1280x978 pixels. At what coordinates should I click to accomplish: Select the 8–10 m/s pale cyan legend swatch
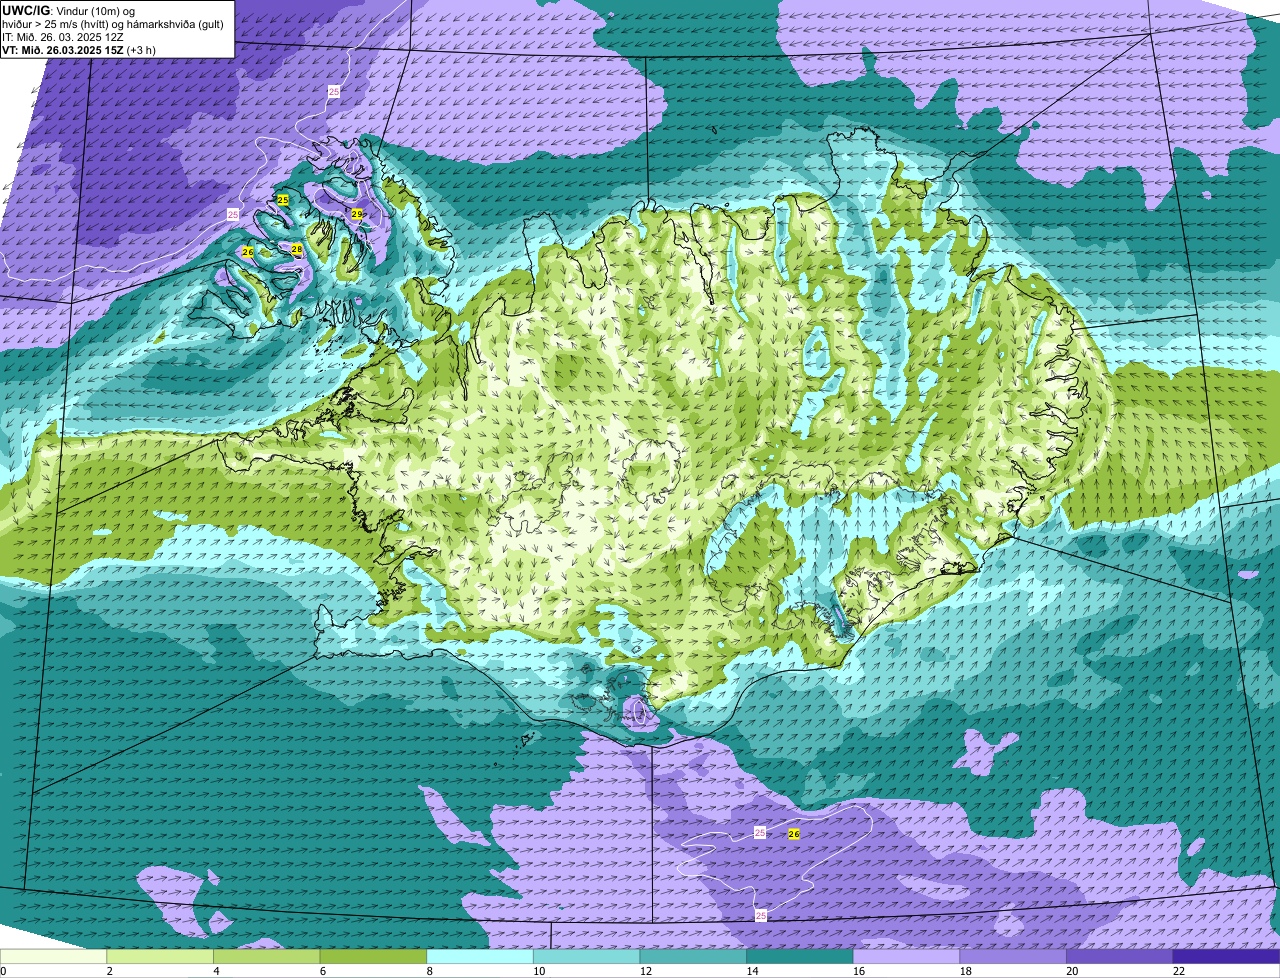(x=480, y=956)
